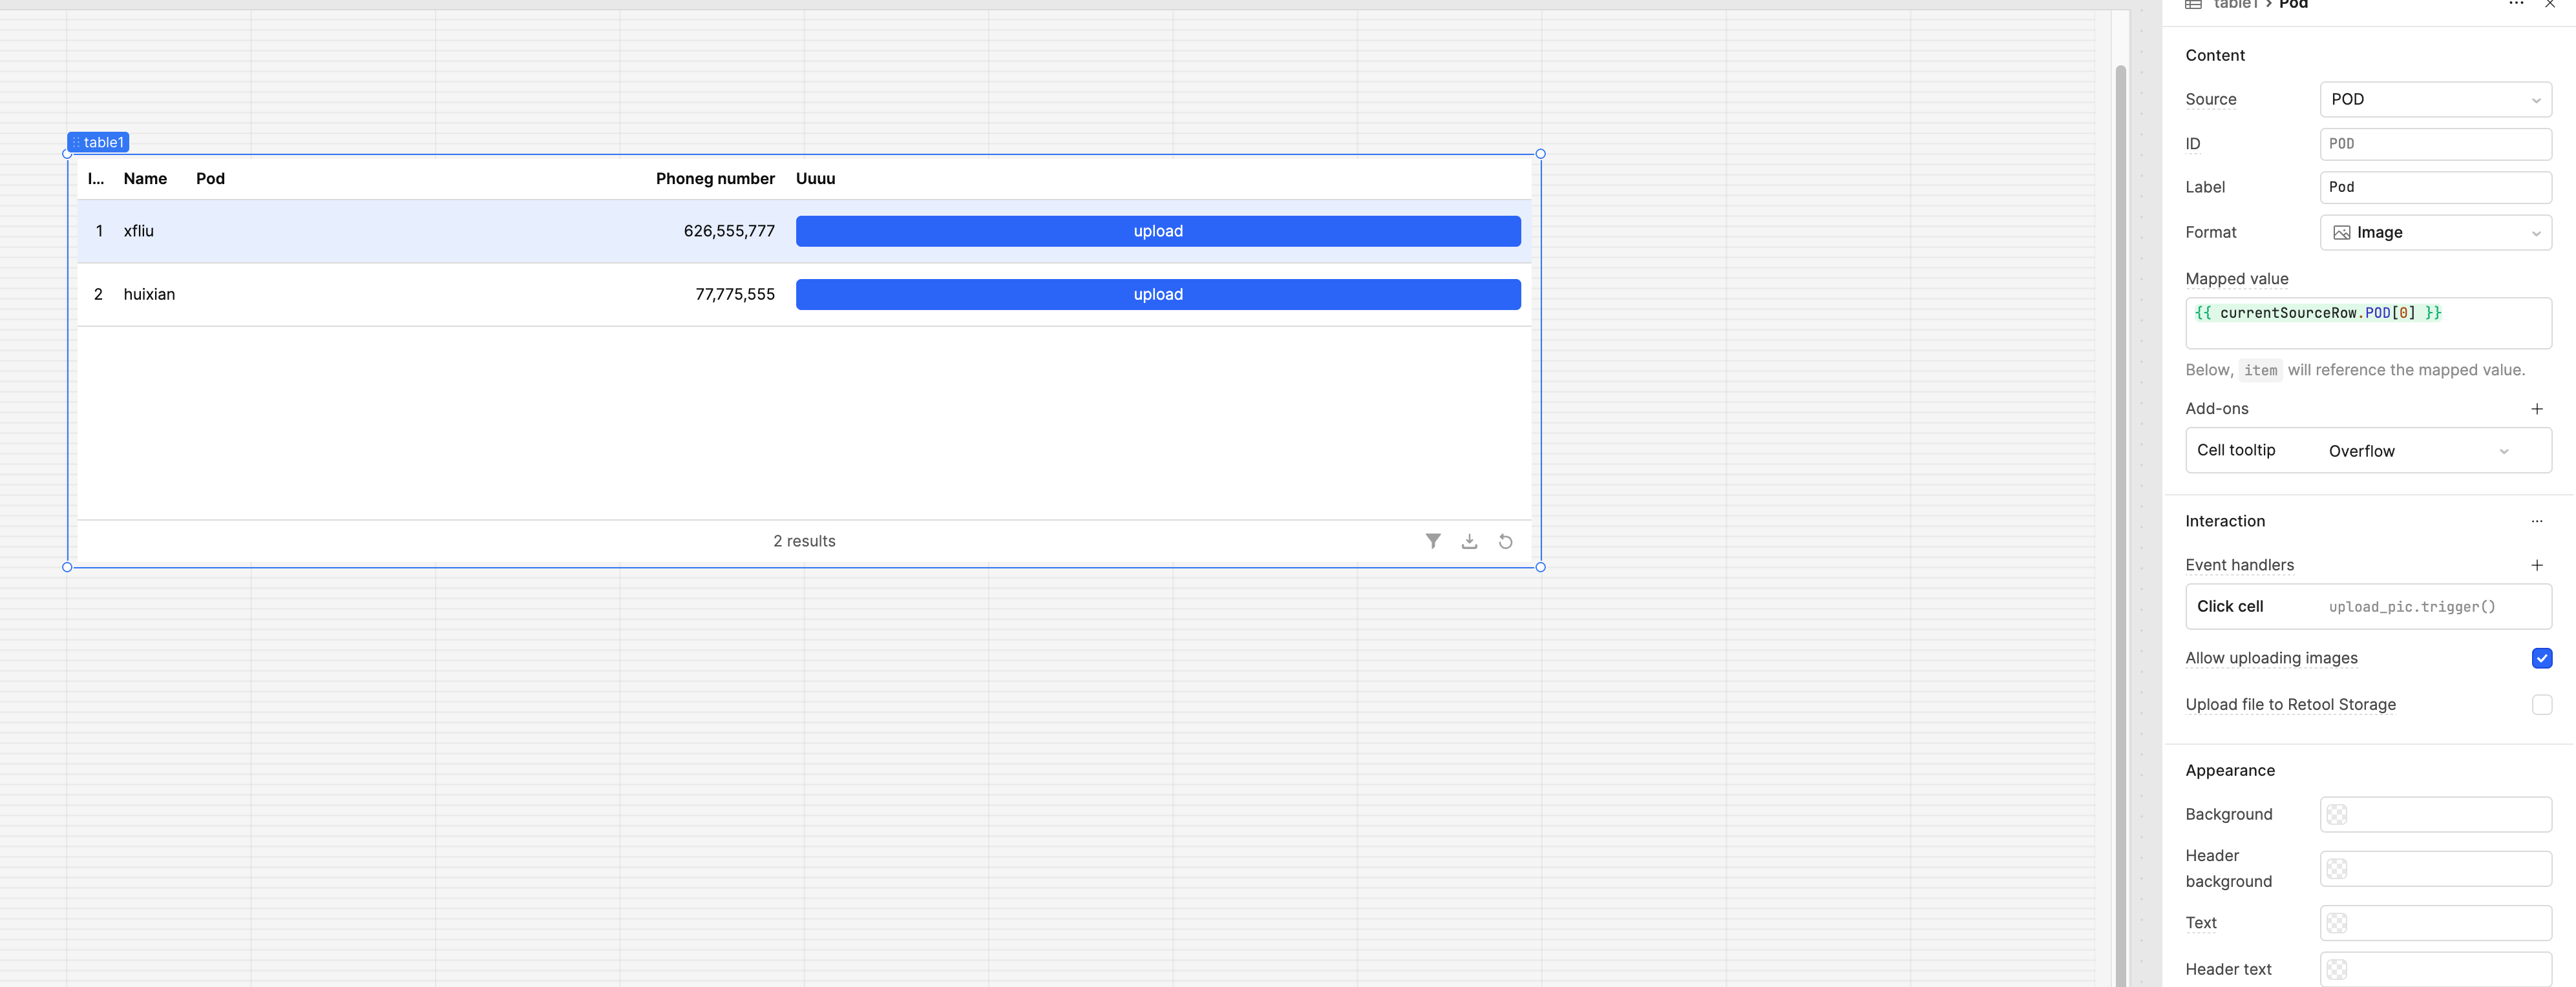The height and width of the screenshot is (987, 2576).
Task: Click the Uuuu column header
Action: click(815, 178)
